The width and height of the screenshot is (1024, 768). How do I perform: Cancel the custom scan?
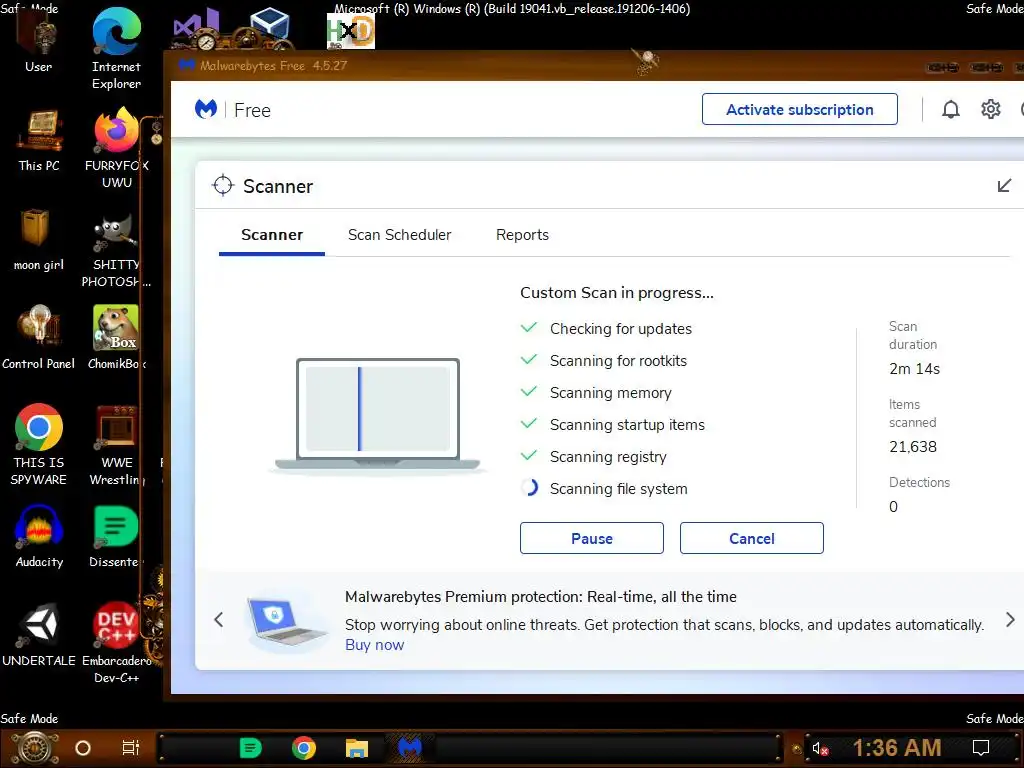(x=752, y=538)
